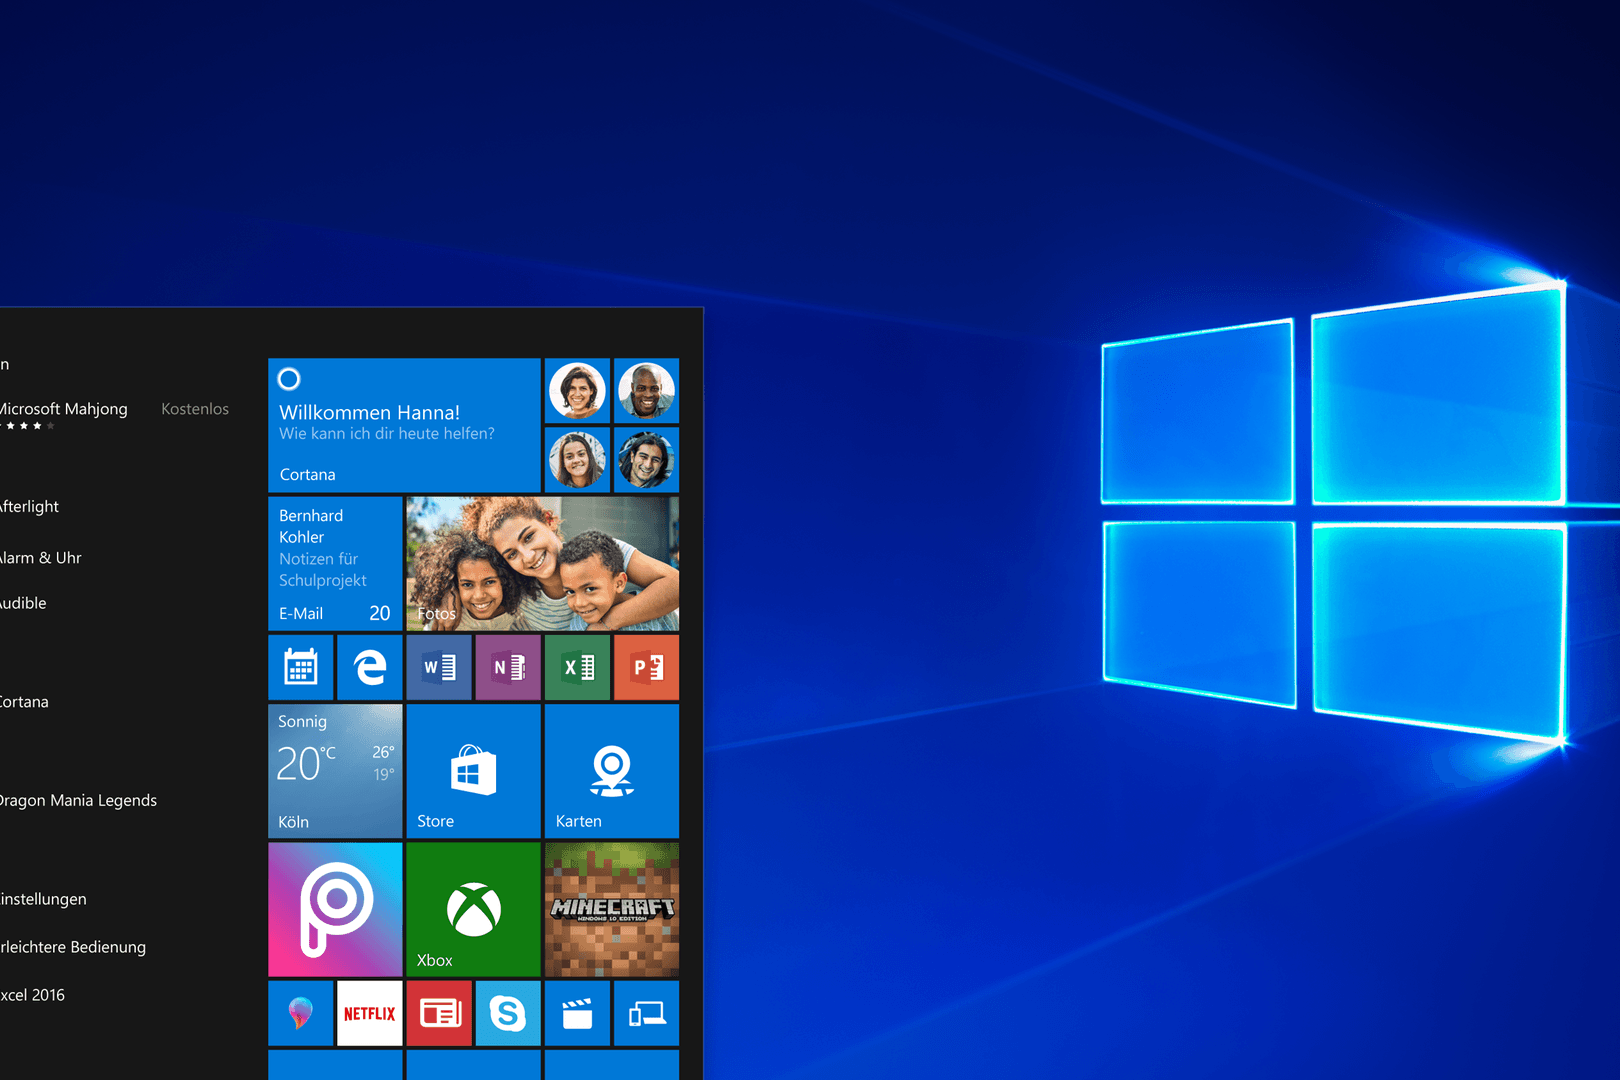Launch the Skype tile

tap(508, 1013)
